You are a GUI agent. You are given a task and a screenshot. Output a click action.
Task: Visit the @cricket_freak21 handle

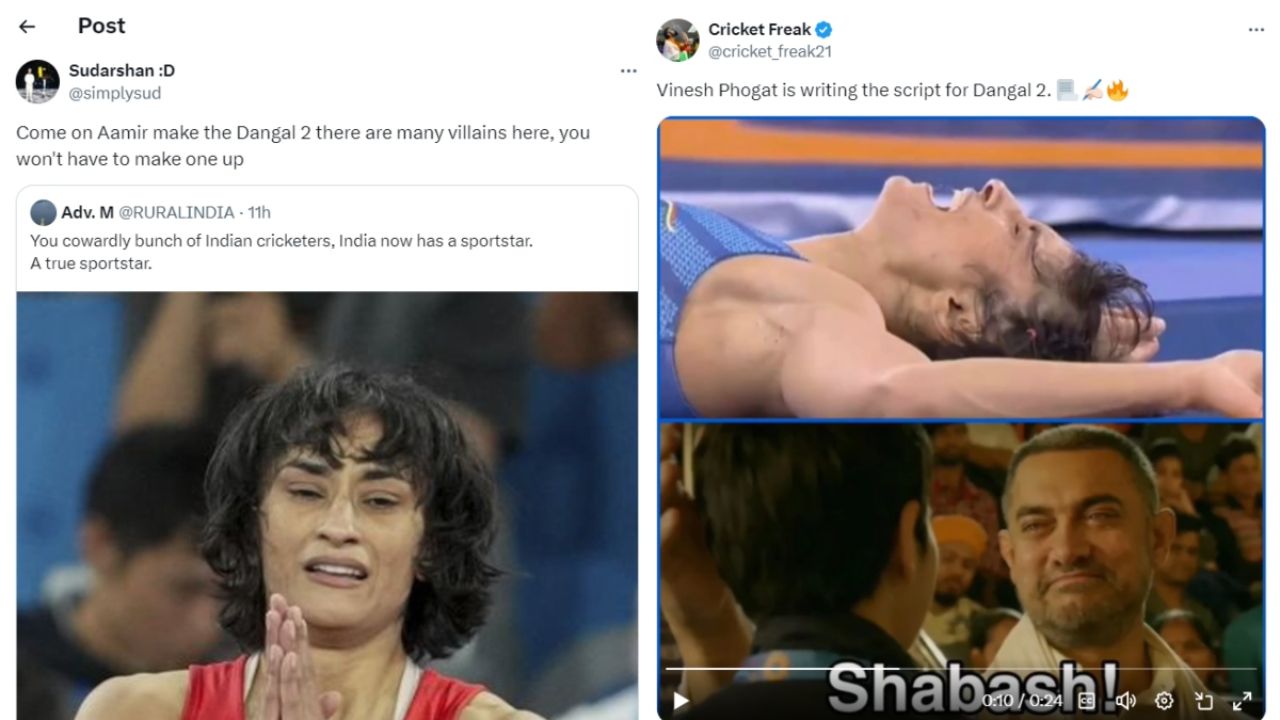pyautogui.click(x=770, y=52)
